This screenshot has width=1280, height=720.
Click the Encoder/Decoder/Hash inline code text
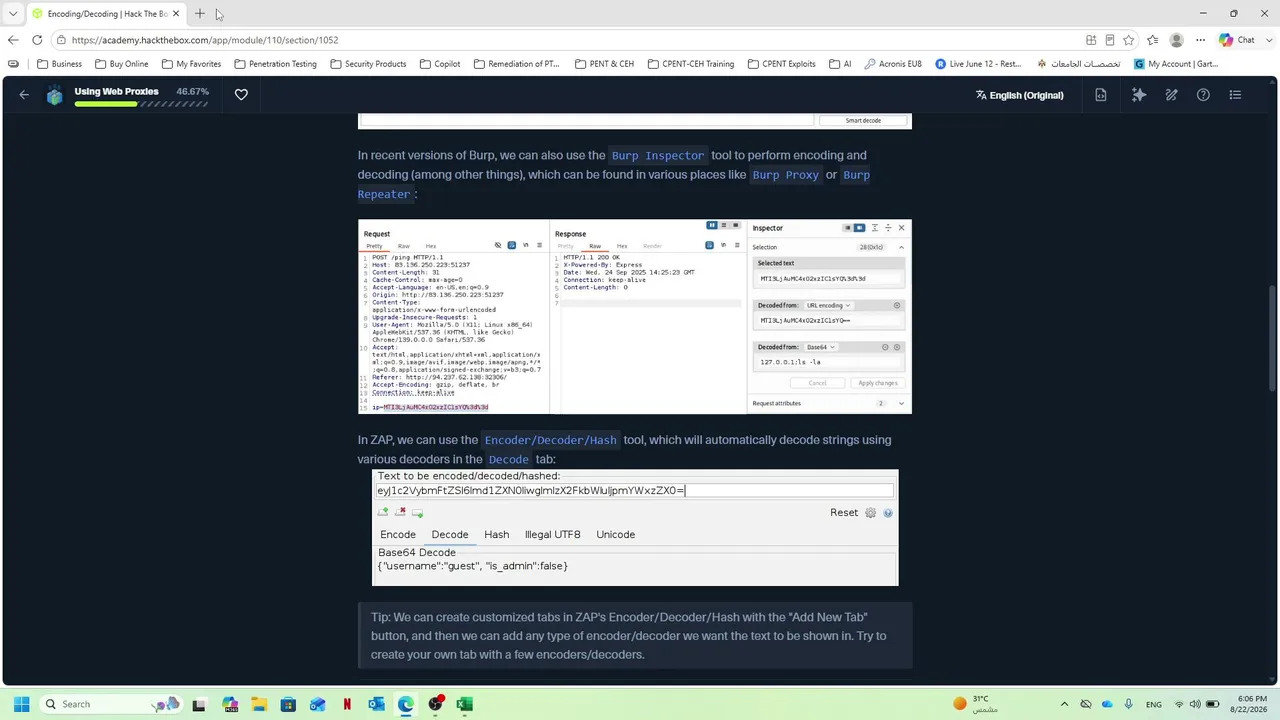coord(550,440)
